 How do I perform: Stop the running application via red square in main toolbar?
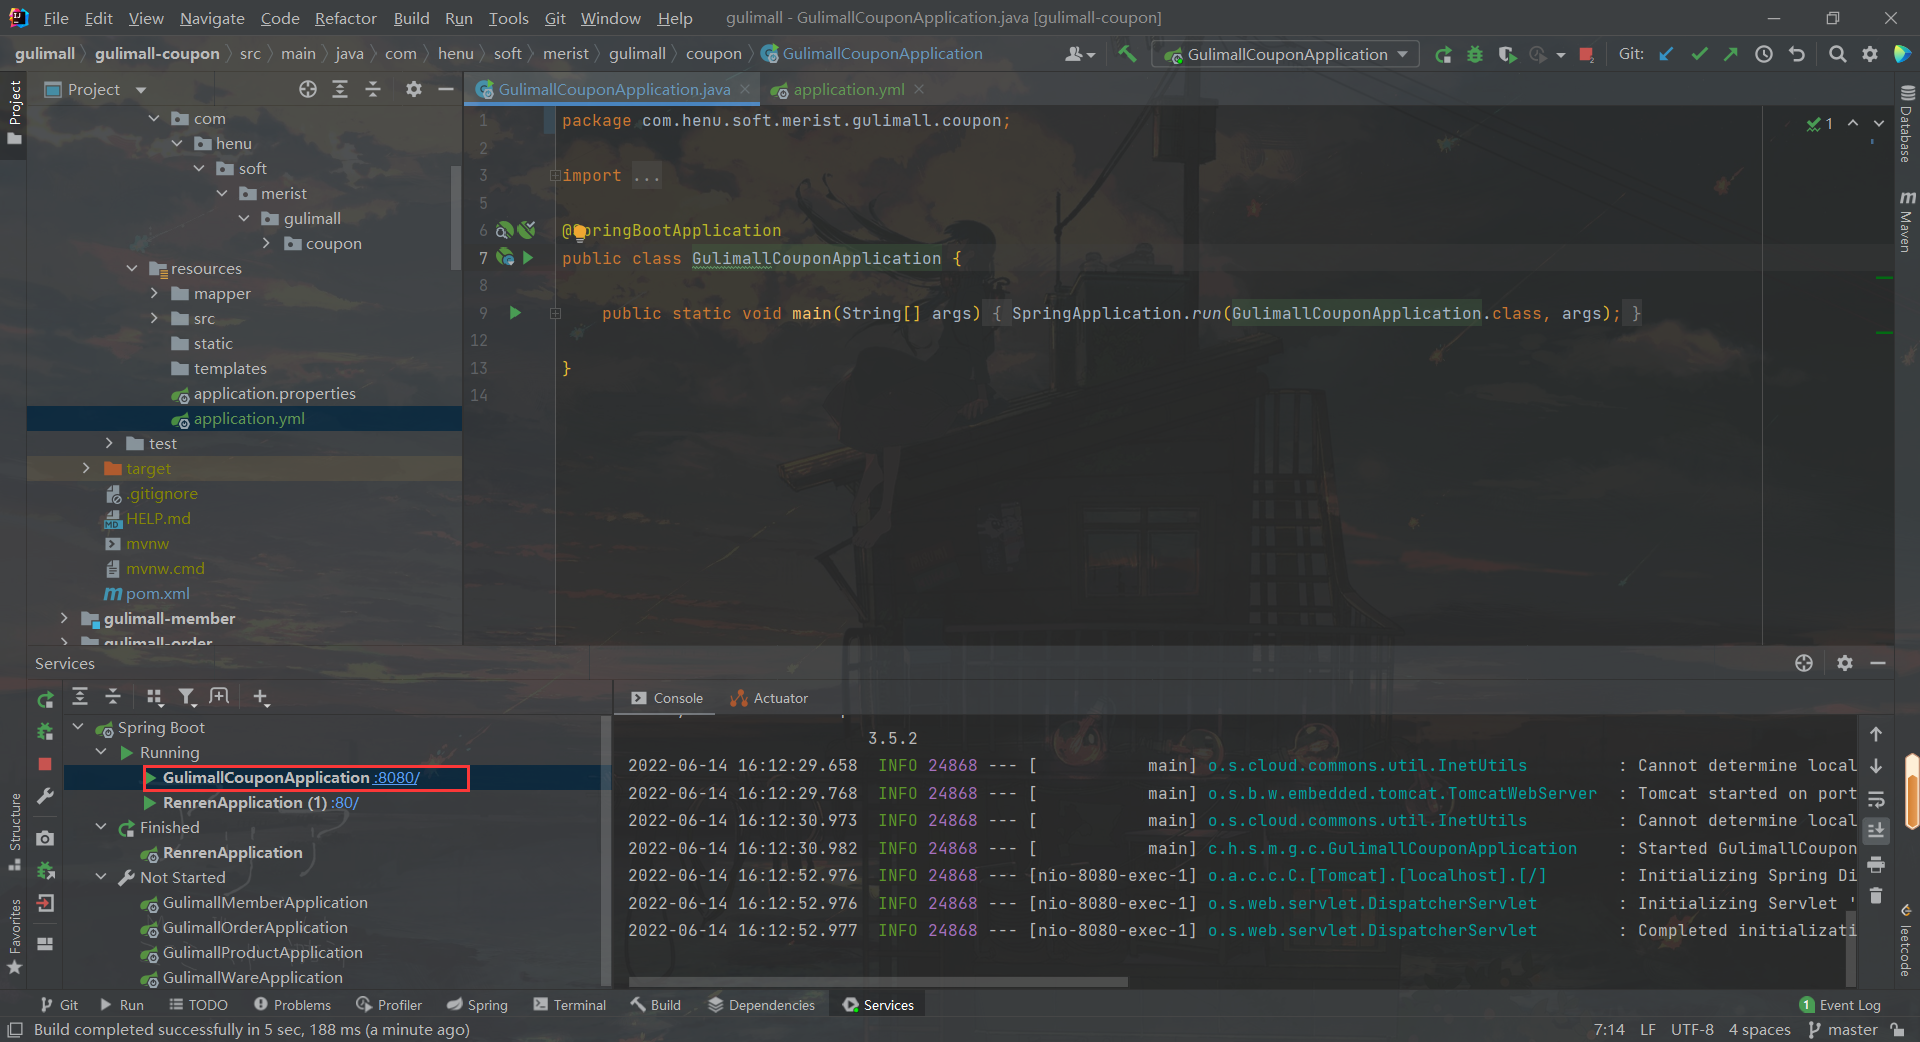1586,54
